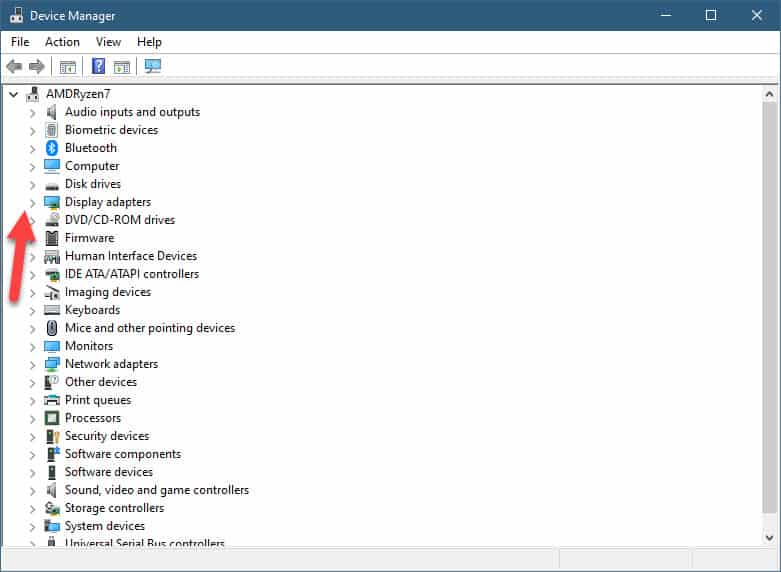Click the Show/Hide Console Tree toolbar icon
The image size is (781, 572).
tap(68, 66)
